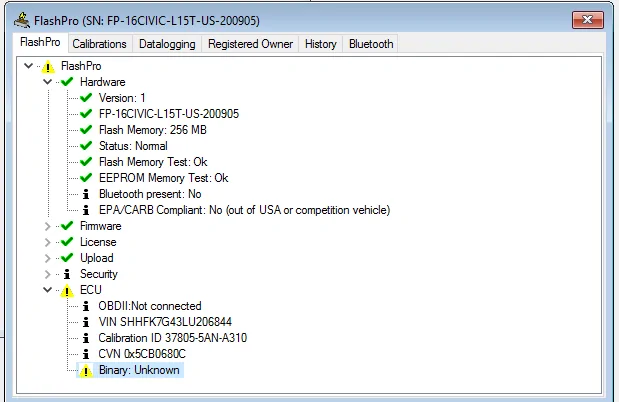This screenshot has height=402, width=619.
Task: Expand the License tree node
Action: (x=47, y=242)
